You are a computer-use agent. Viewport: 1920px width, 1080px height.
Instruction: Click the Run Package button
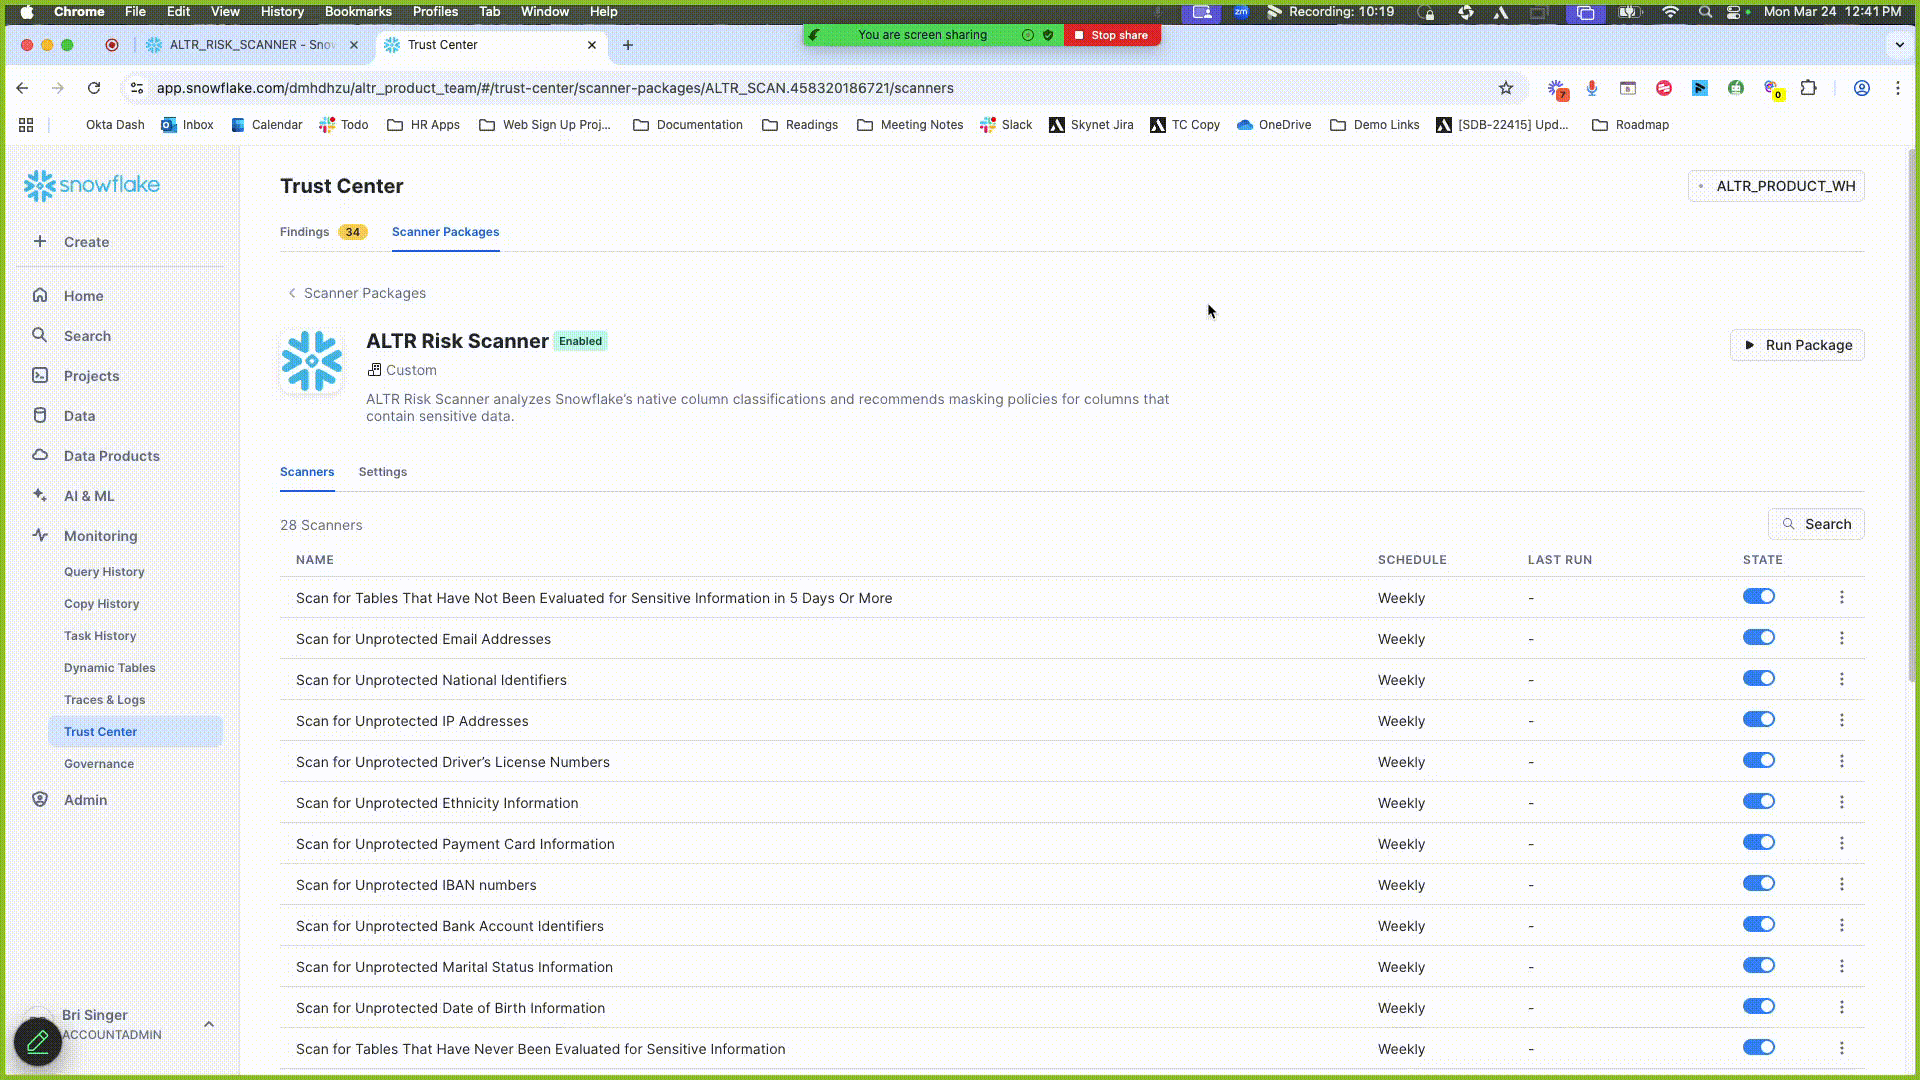pos(1797,345)
